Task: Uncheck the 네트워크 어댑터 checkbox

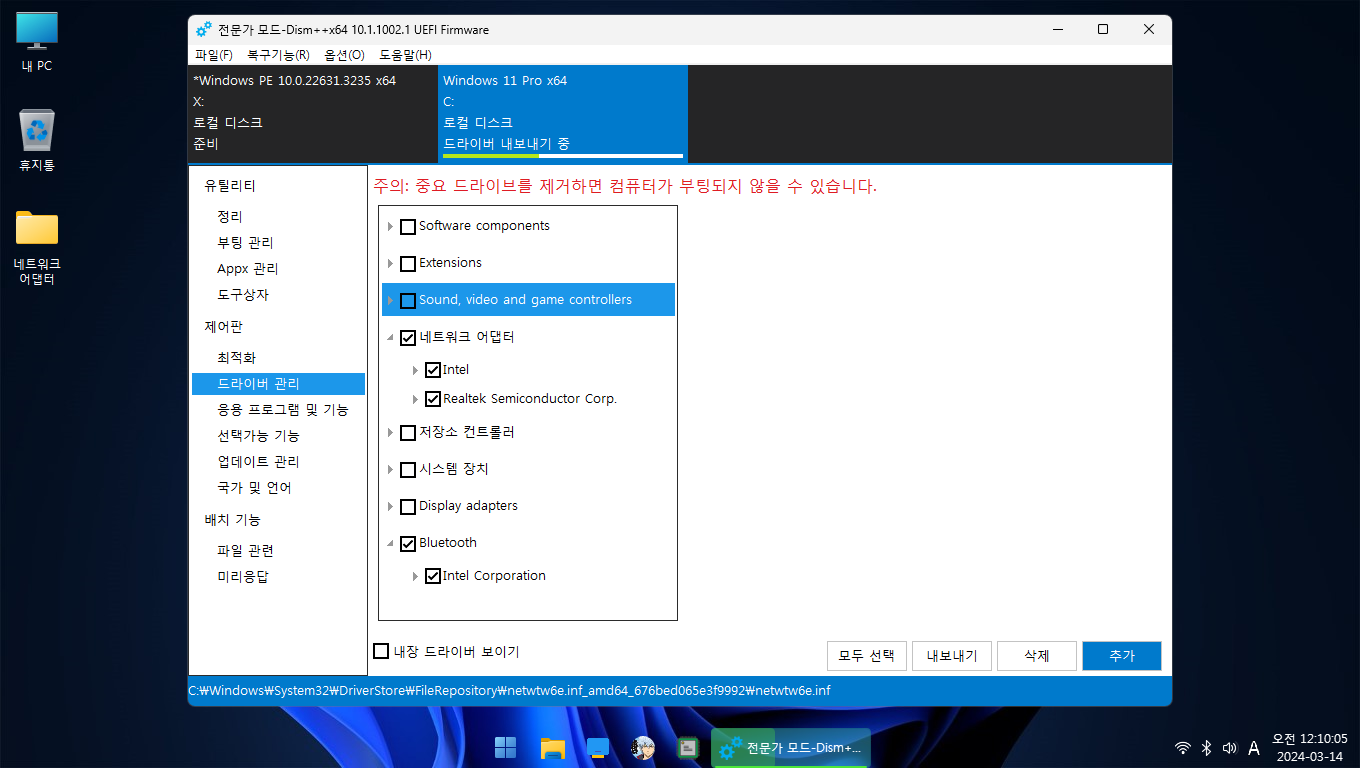Action: [408, 338]
